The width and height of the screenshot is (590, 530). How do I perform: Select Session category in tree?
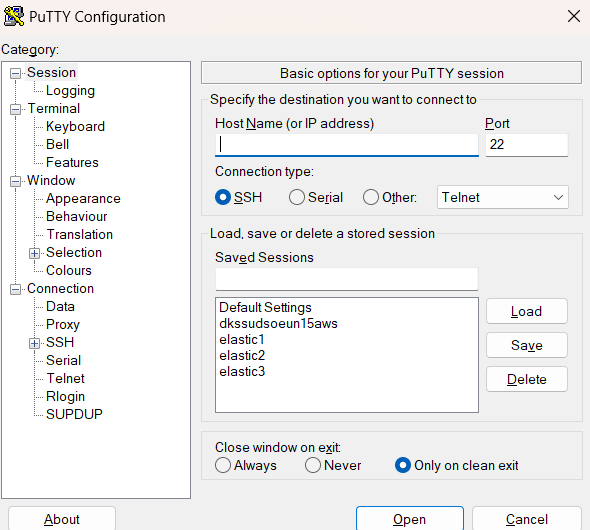coord(52,72)
